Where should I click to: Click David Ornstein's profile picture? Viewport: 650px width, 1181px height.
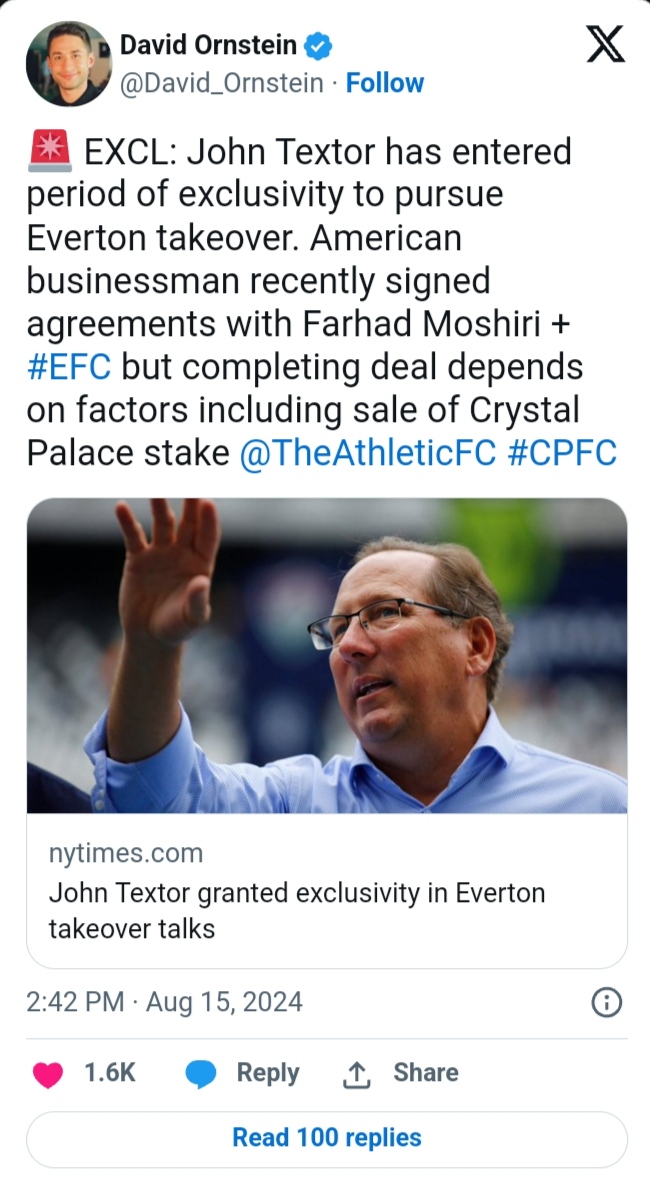tap(69, 64)
